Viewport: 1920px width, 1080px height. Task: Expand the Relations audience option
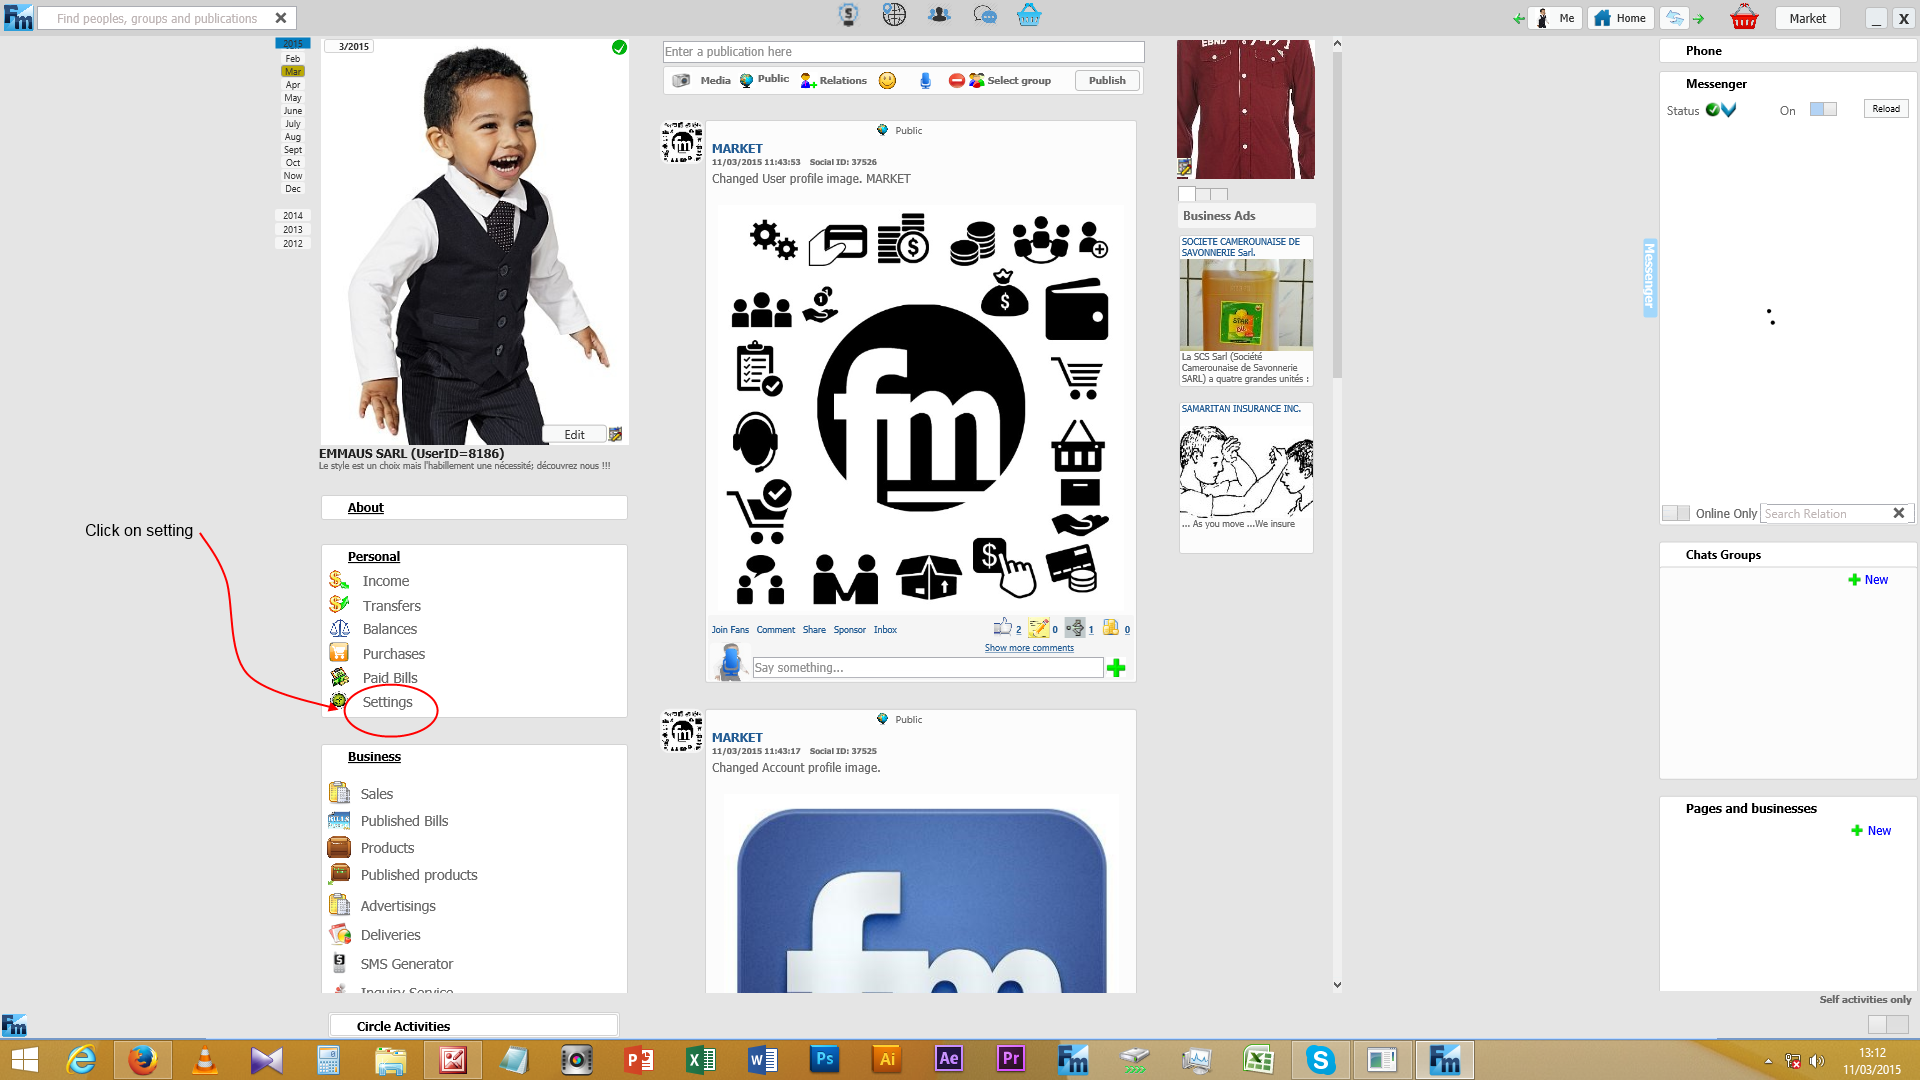click(833, 80)
